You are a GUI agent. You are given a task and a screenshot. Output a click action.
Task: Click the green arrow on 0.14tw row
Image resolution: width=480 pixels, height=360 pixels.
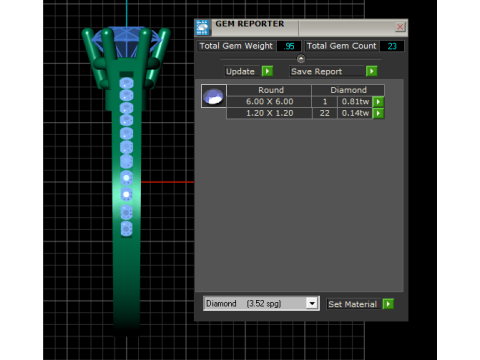tap(378, 113)
